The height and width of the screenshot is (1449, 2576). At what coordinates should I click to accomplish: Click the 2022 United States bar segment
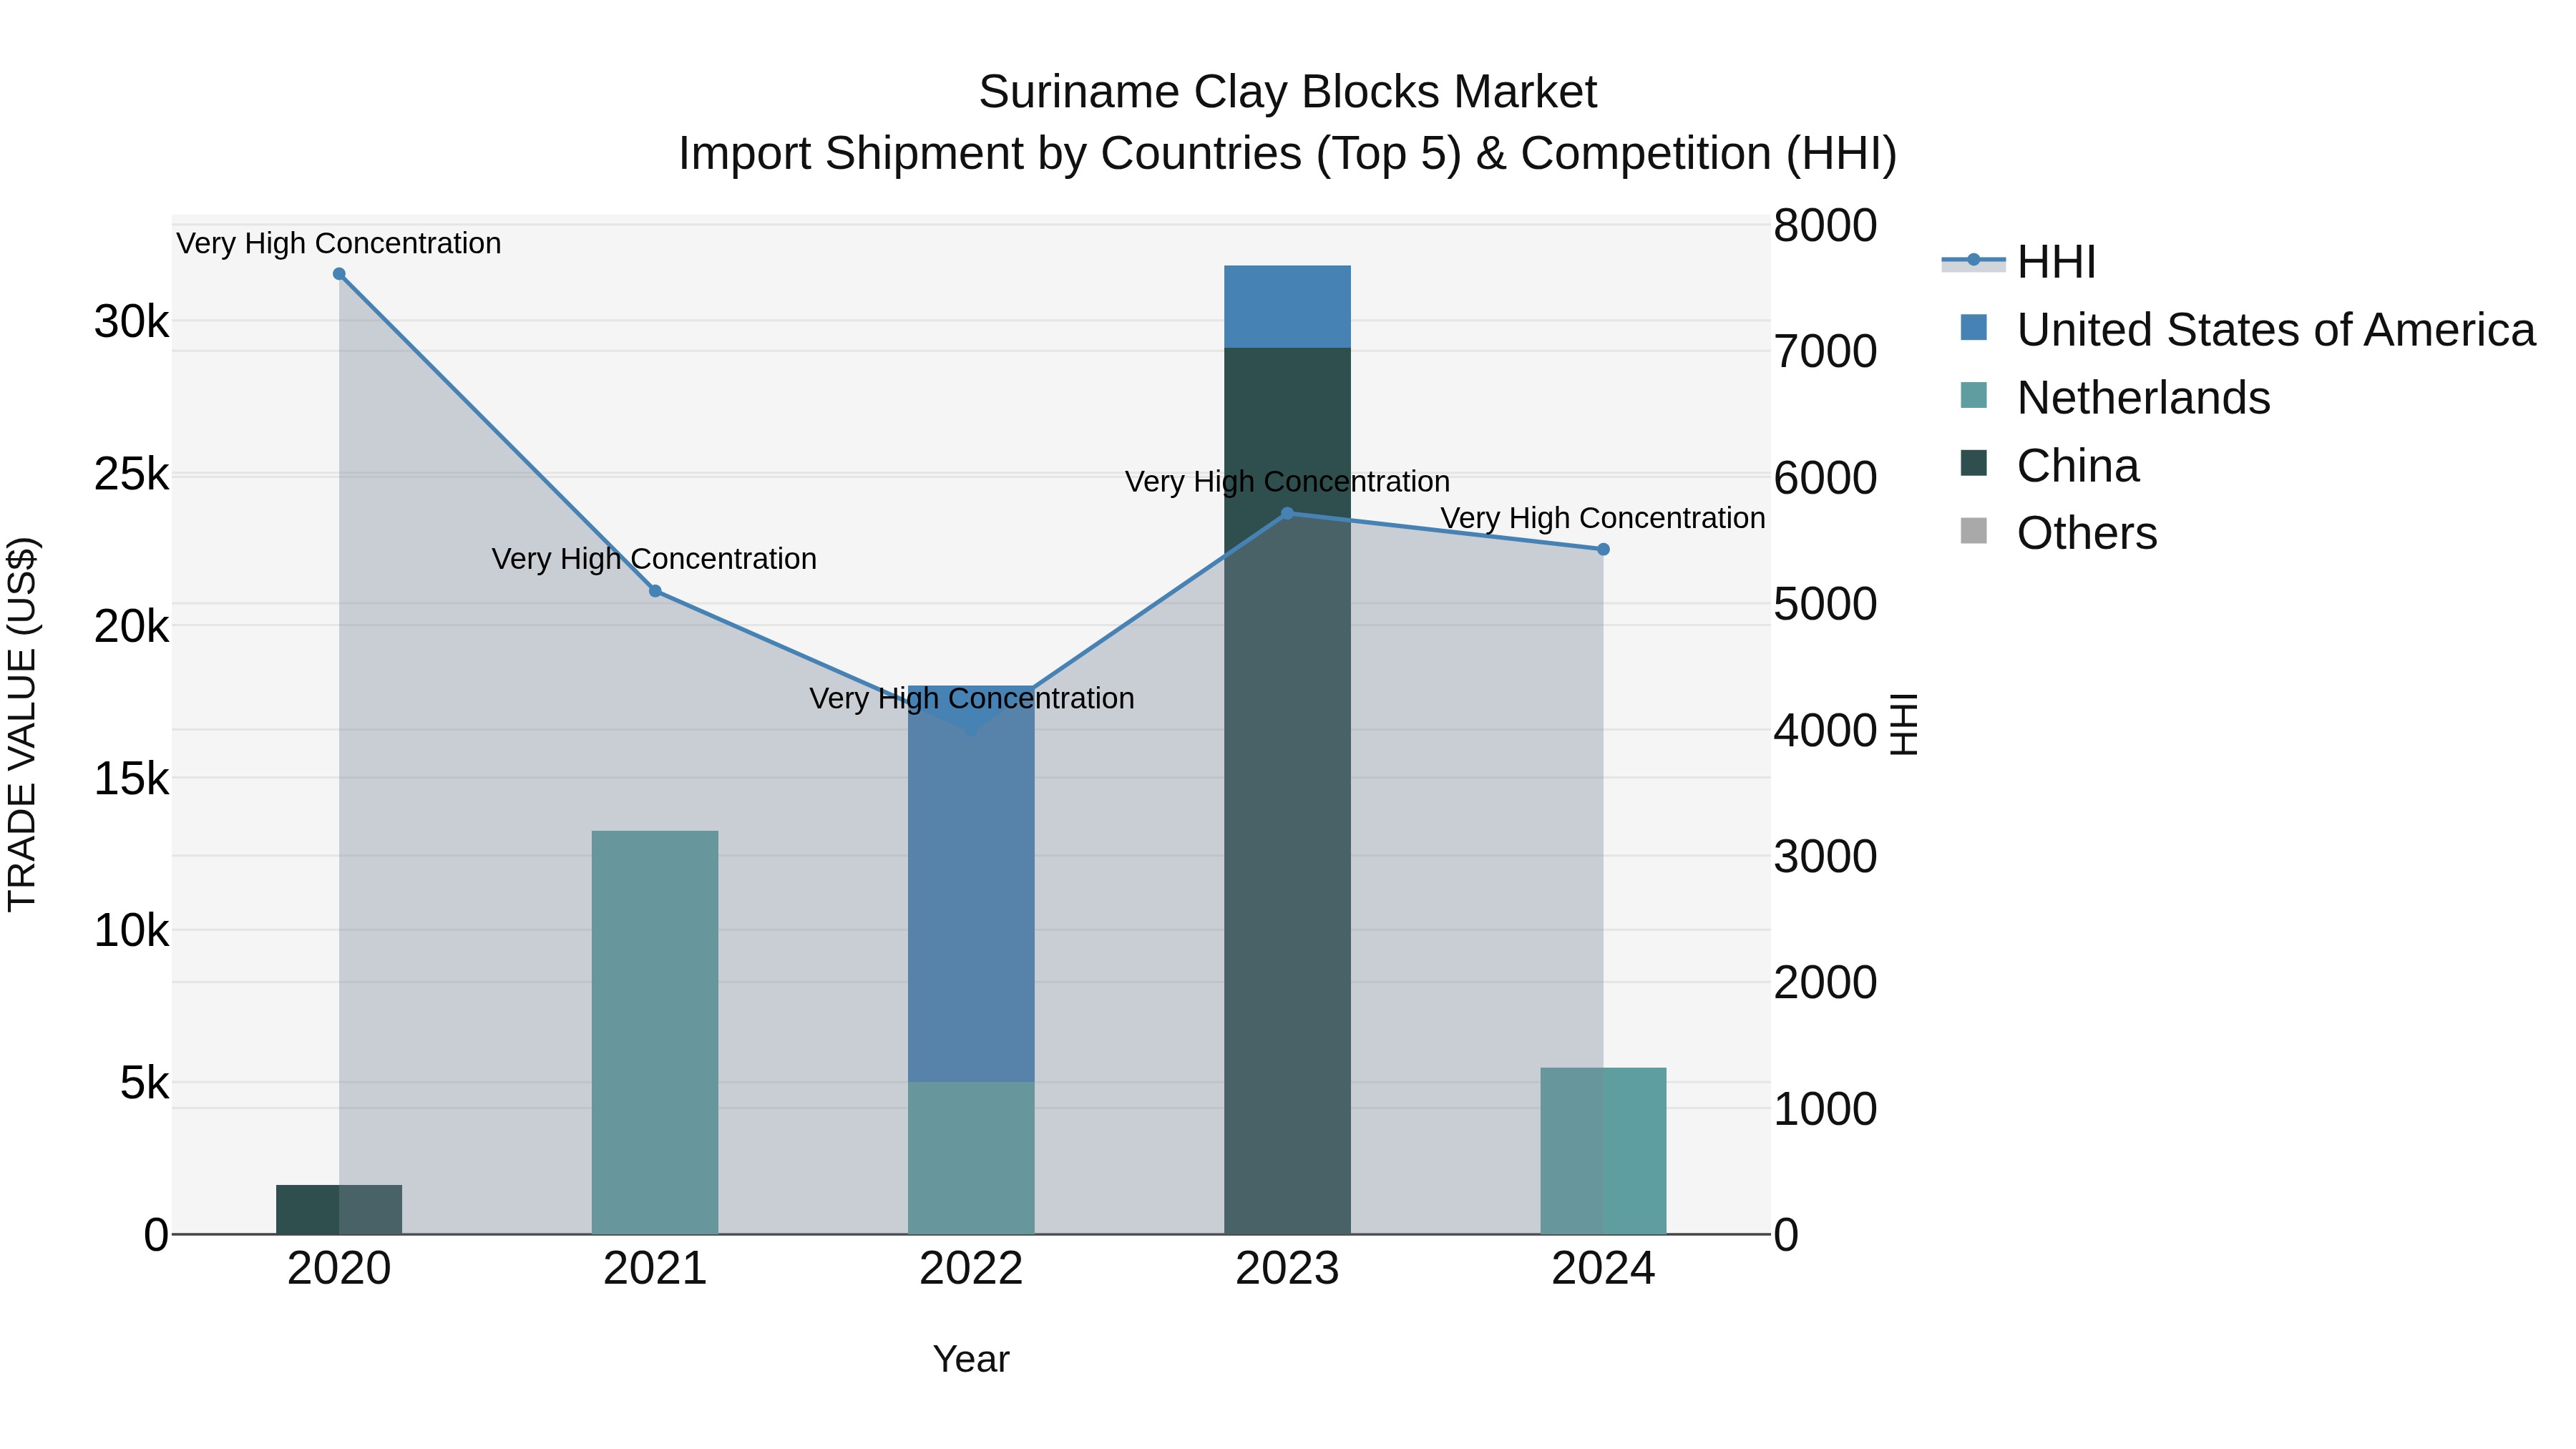[x=971, y=884]
